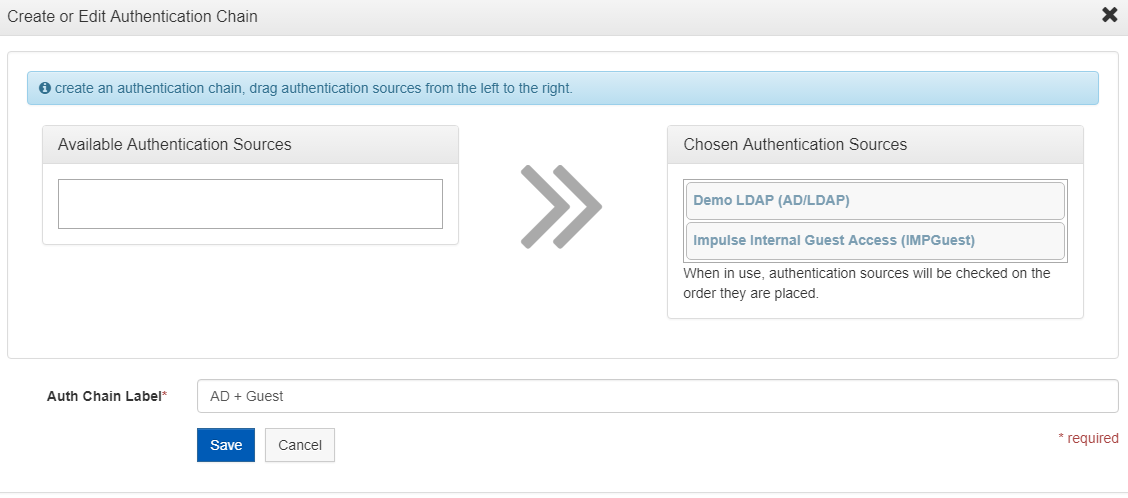The height and width of the screenshot is (498, 1128).
Task: Click the info circle icon in banner
Action: [x=45, y=89]
